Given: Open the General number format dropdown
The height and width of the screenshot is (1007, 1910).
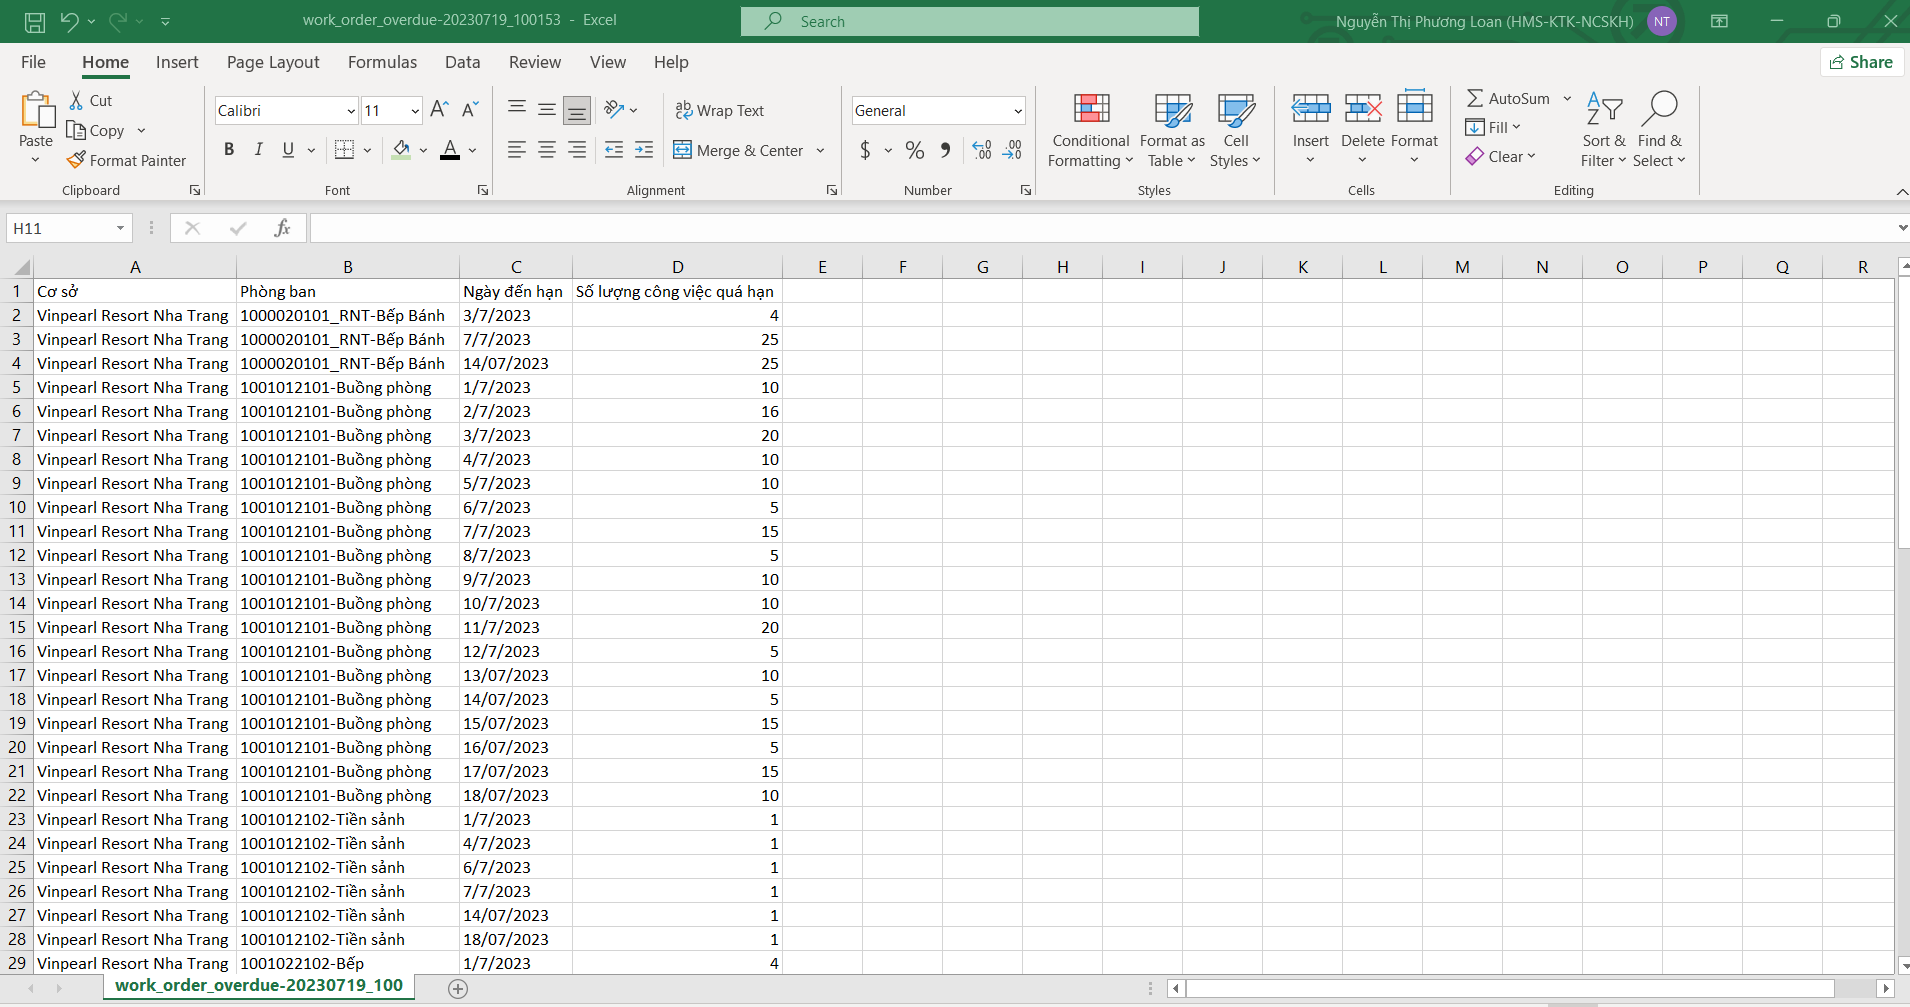Looking at the screenshot, I should (1018, 111).
